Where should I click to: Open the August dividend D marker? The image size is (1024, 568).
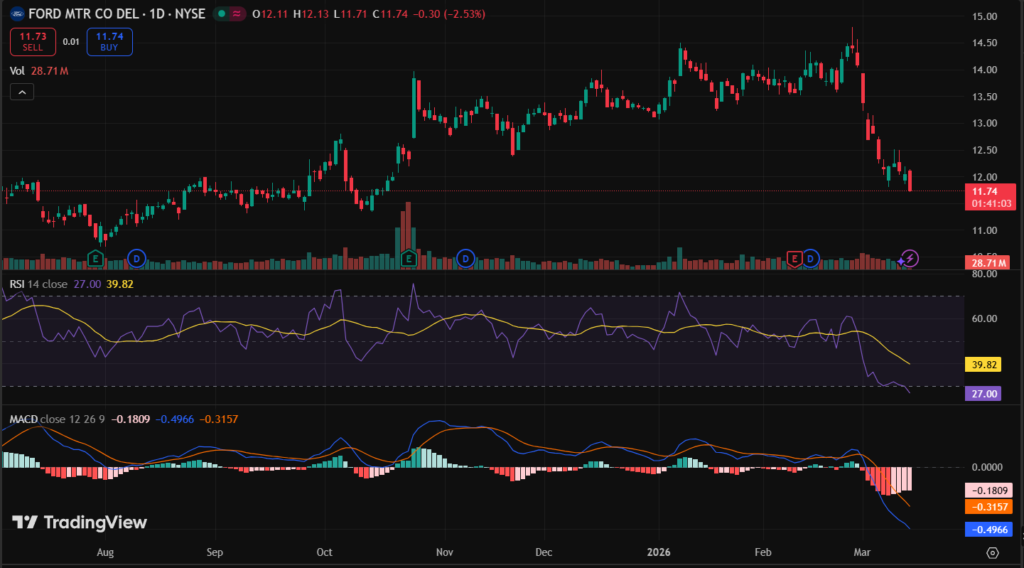pyautogui.click(x=137, y=259)
